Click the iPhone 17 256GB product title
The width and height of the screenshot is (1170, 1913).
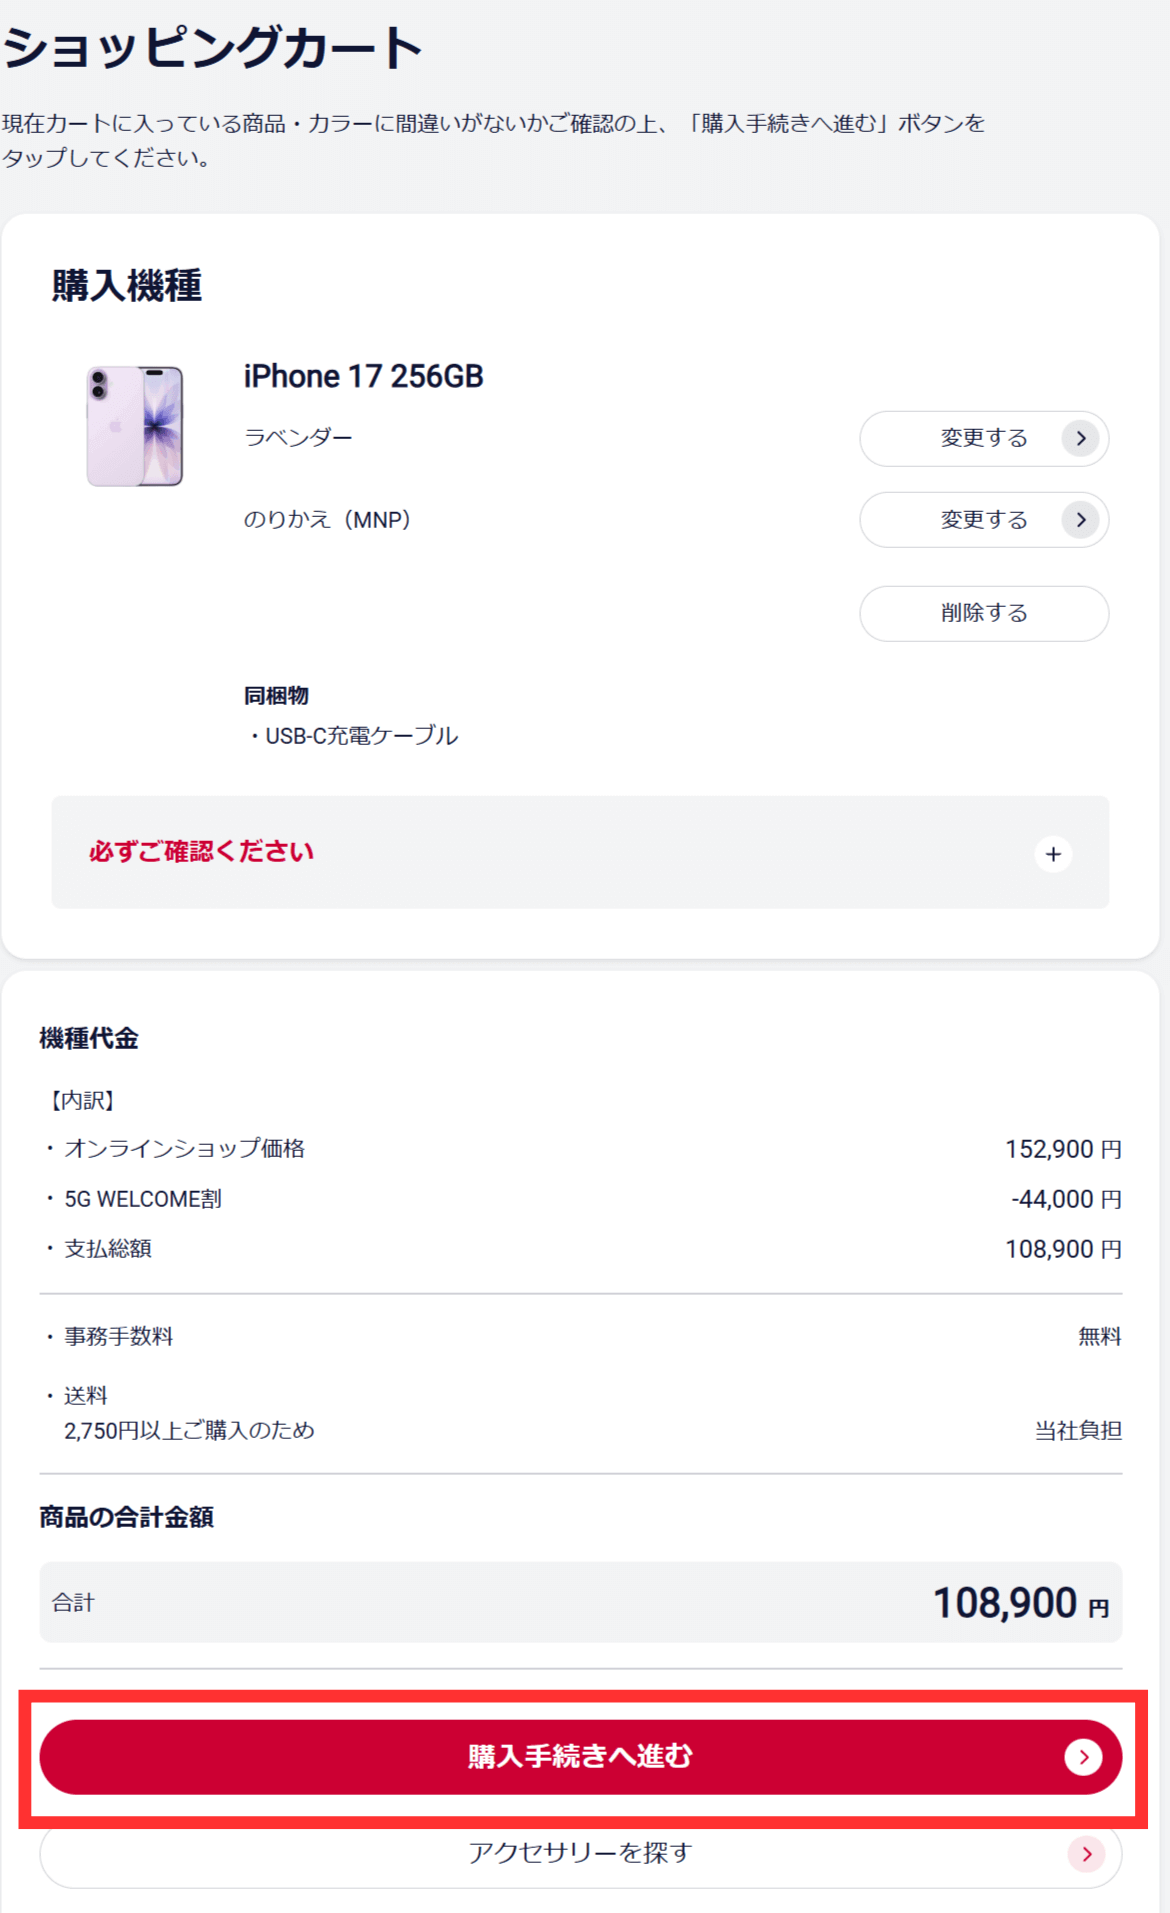coord(363,376)
